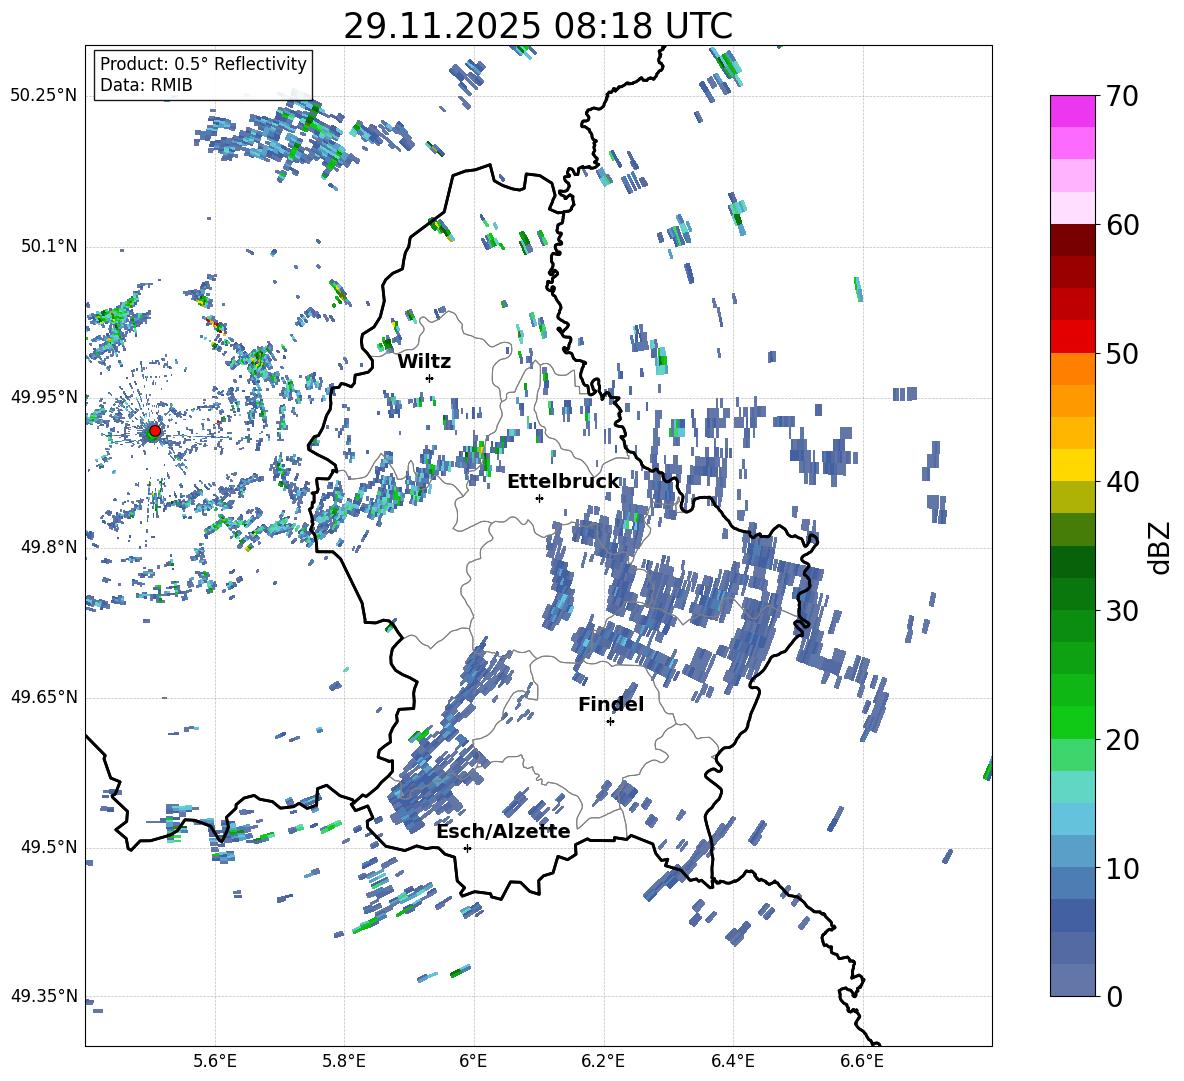
Task: Pick the bright magenta top colorbar segment
Action: [1073, 111]
